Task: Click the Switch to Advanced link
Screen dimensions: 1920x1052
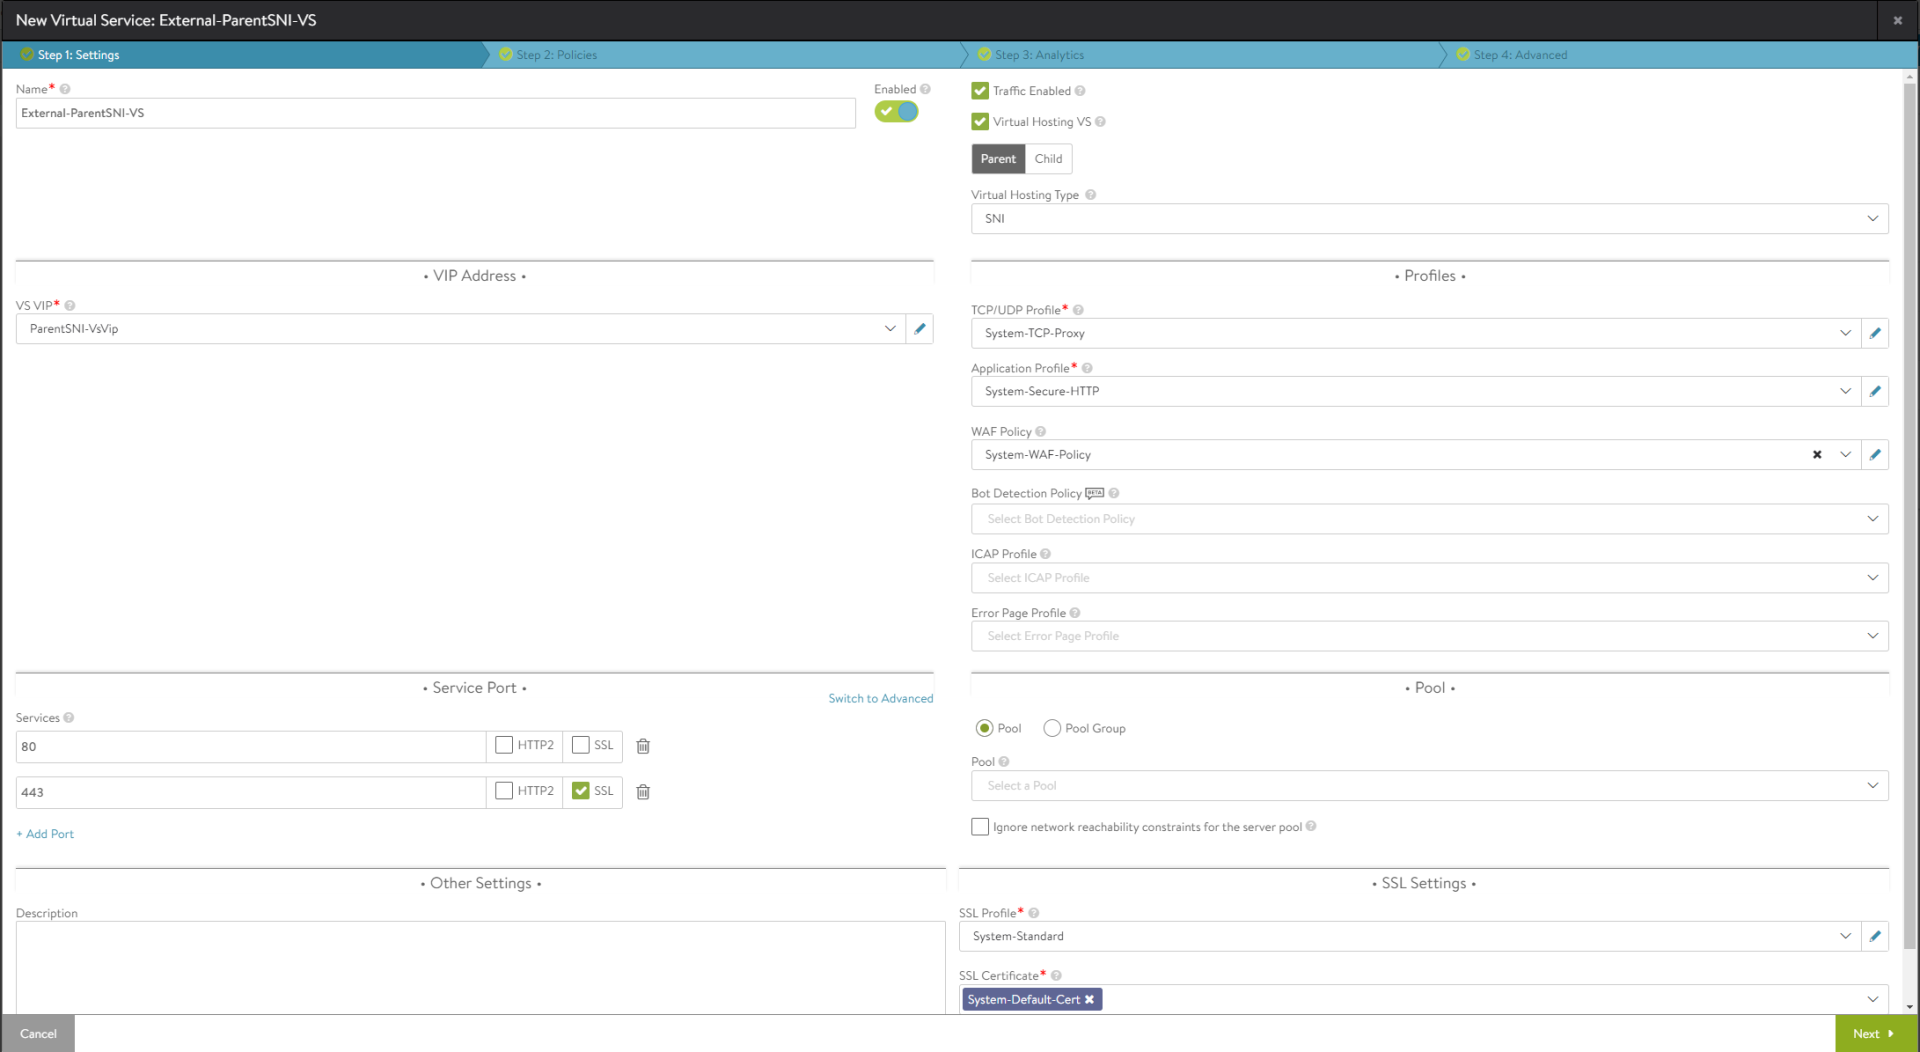Action: [x=880, y=697]
